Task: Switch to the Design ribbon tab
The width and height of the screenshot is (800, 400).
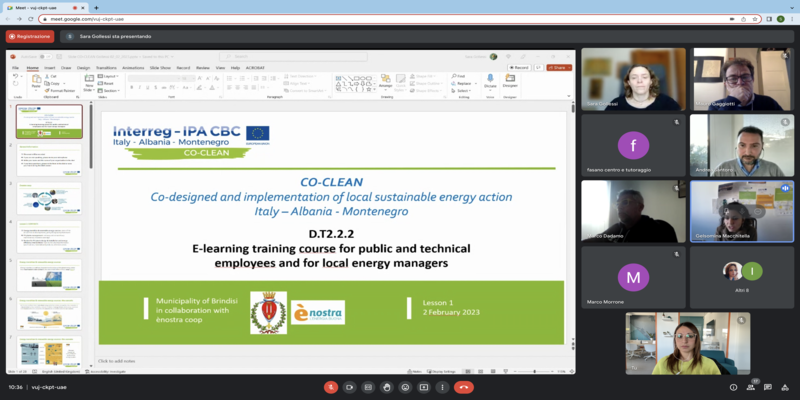Action: [83, 67]
